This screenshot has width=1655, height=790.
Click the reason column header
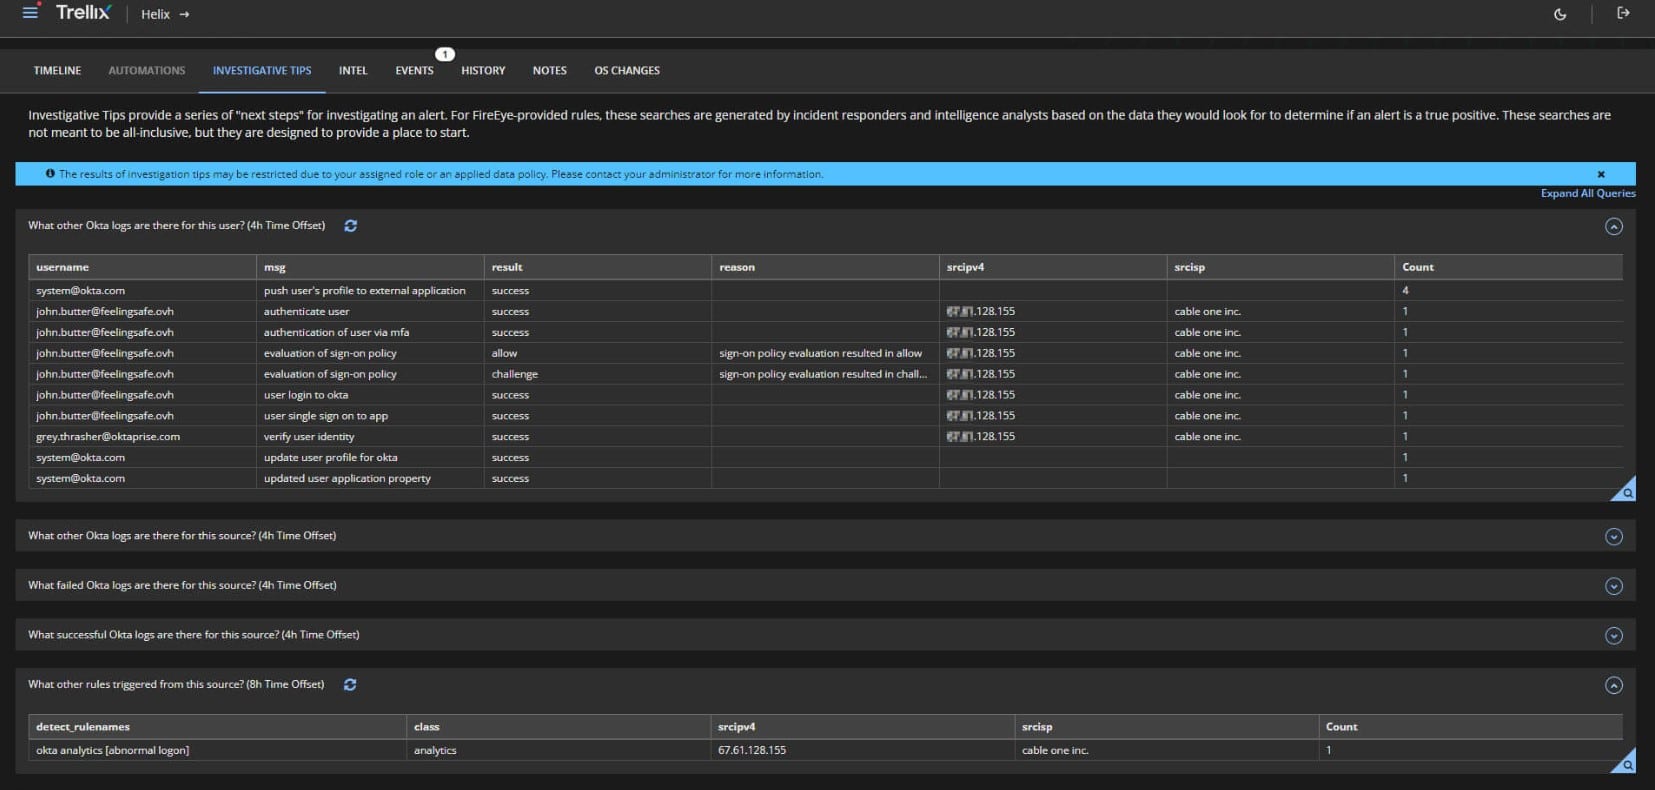coord(825,267)
